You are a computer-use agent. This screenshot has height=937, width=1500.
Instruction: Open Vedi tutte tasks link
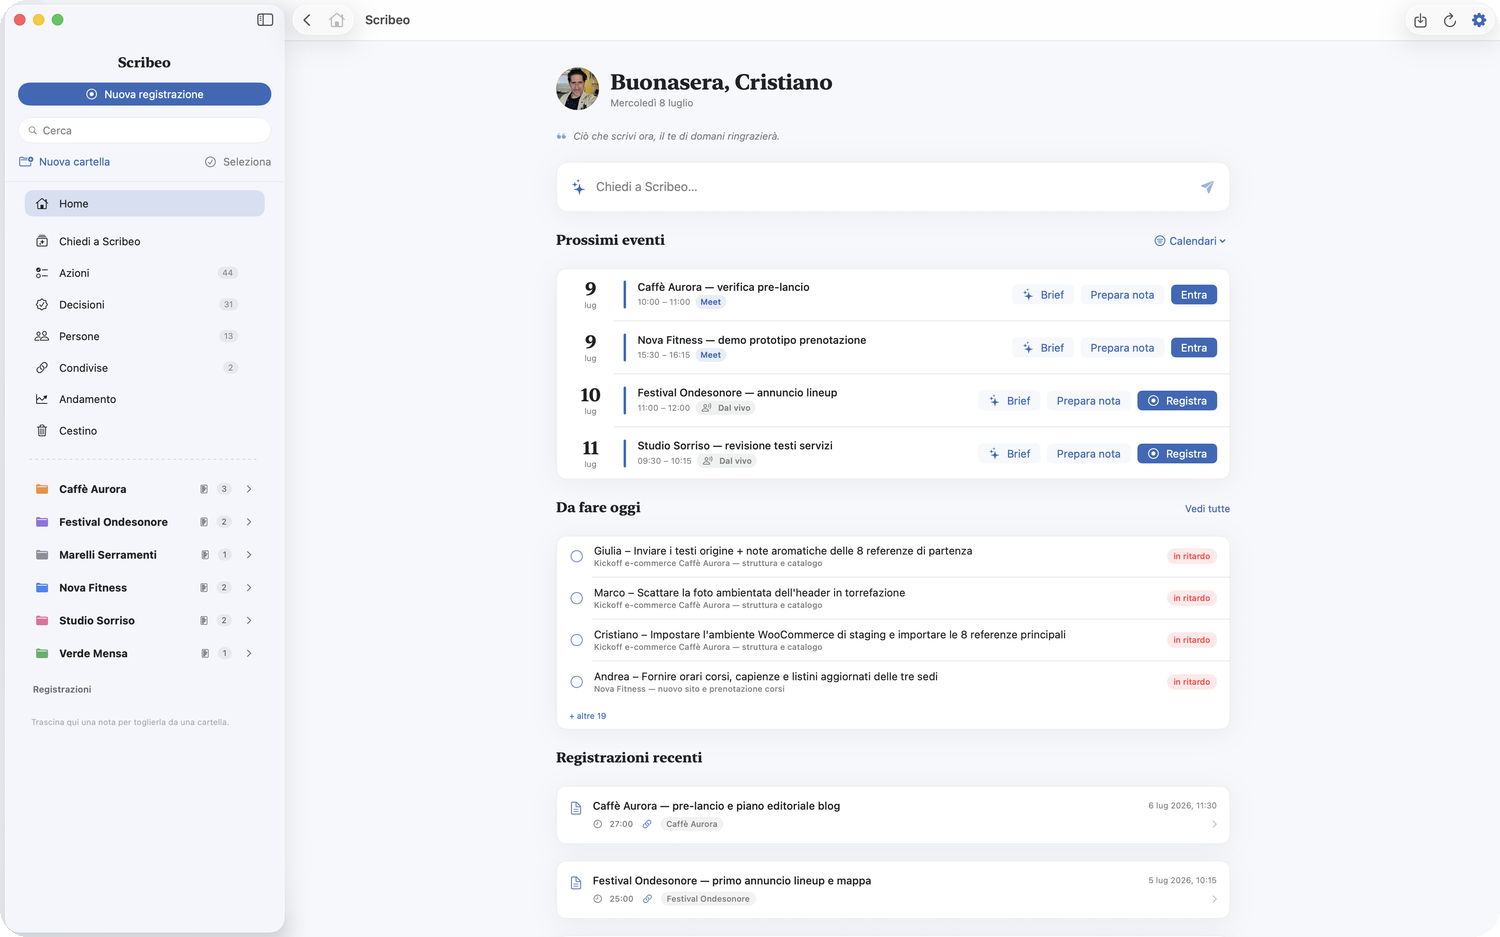click(1207, 509)
